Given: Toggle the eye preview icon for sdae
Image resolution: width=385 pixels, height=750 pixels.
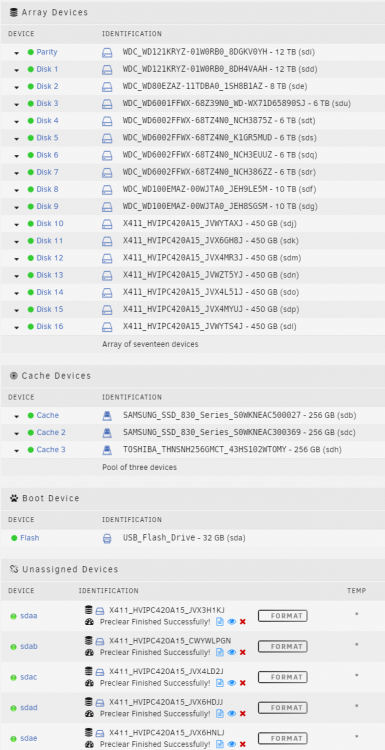Looking at the screenshot, I should click(x=232, y=744).
